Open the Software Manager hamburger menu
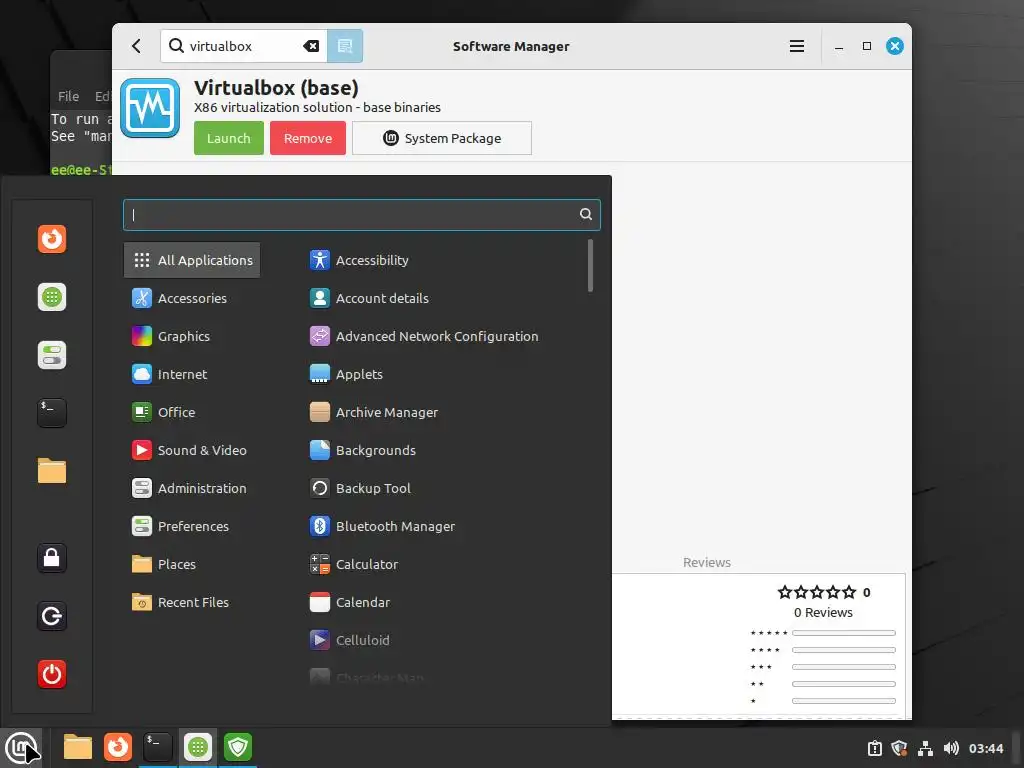The height and width of the screenshot is (768, 1024). [x=797, y=46]
